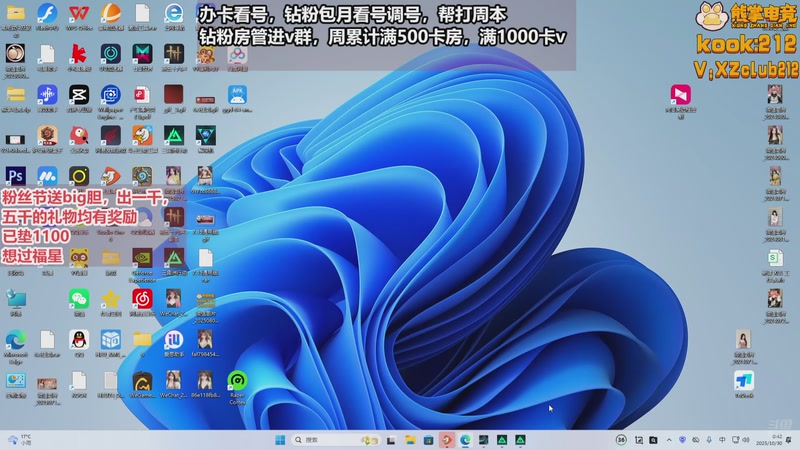Open the monkey mascot app shortcut
This screenshot has width=800, height=450.
tap(206, 55)
